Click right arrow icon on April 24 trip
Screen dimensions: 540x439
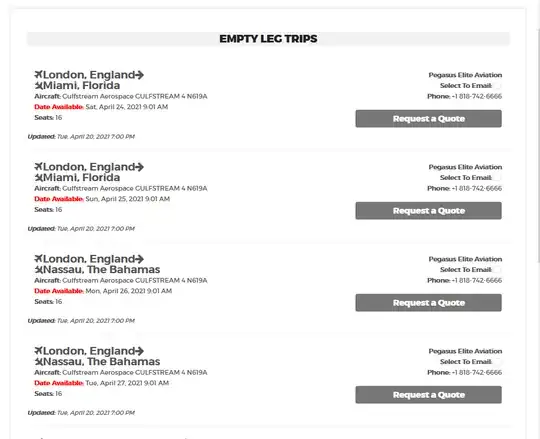[139, 75]
